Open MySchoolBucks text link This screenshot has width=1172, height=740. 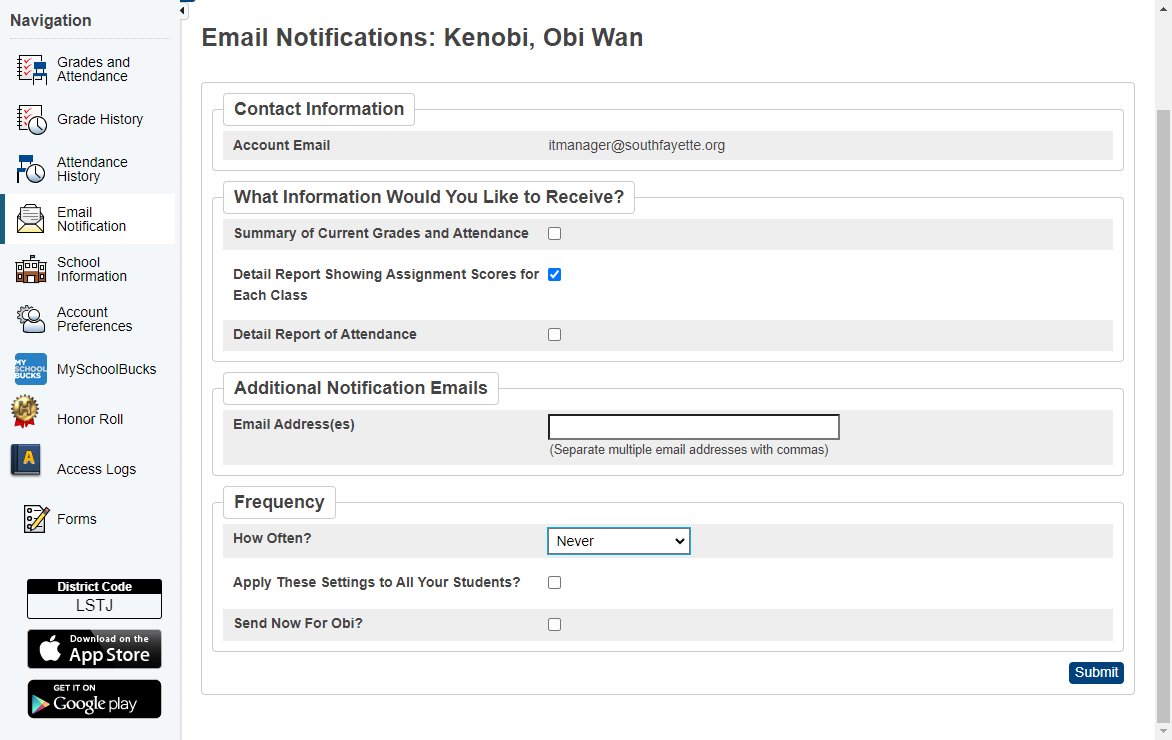tap(107, 369)
